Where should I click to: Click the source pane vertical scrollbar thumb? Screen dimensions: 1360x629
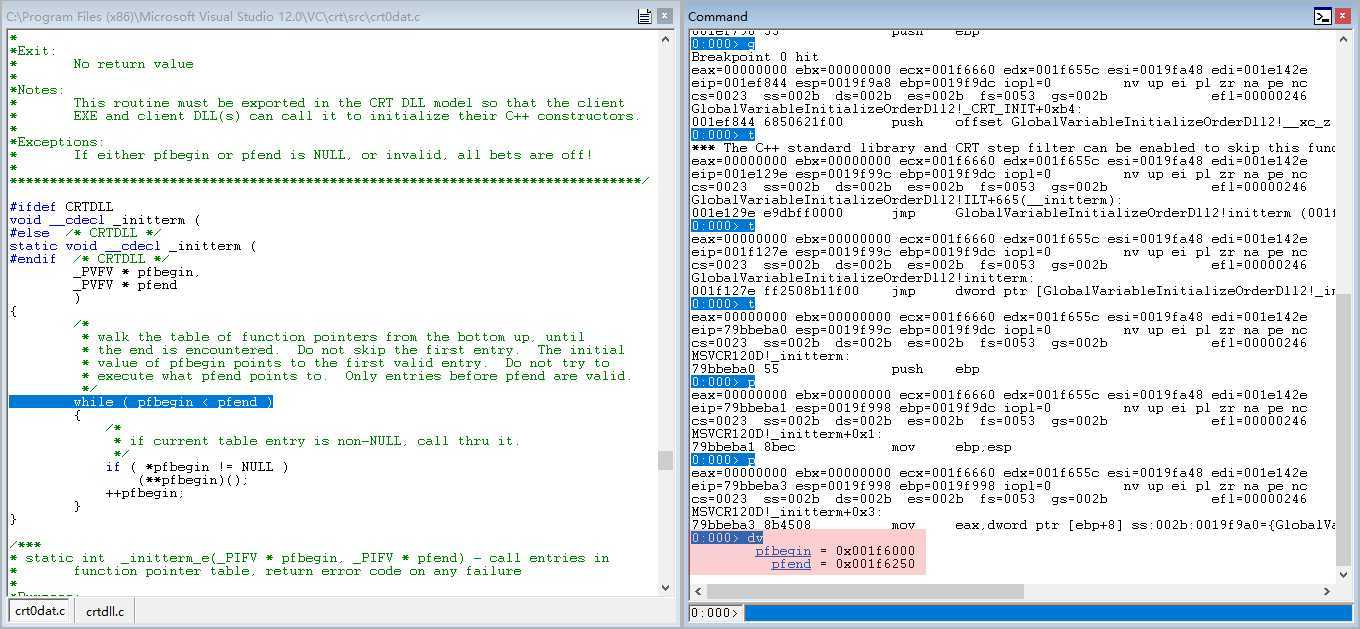[665, 460]
